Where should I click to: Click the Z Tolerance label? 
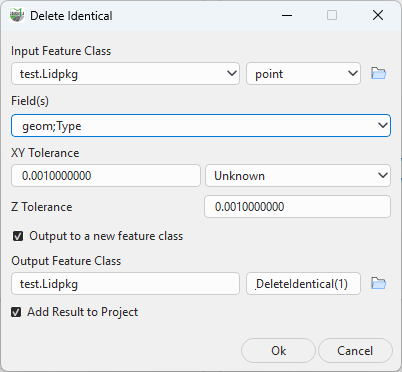42,207
